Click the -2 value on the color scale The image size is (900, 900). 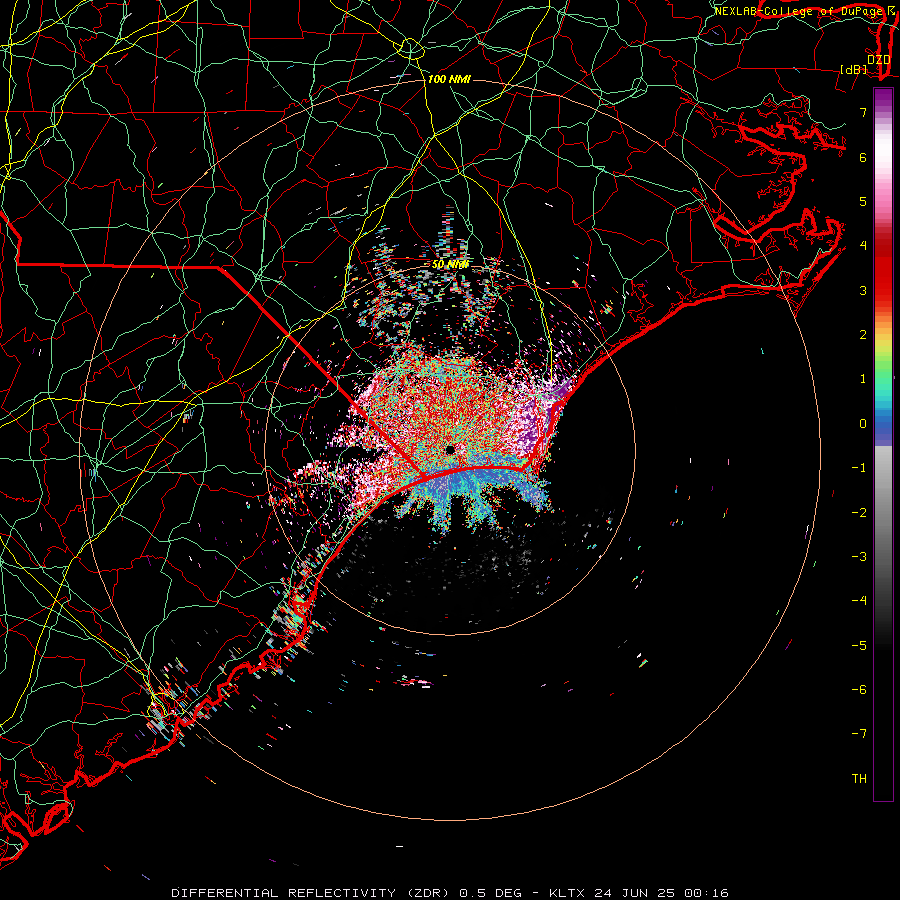[x=859, y=513]
